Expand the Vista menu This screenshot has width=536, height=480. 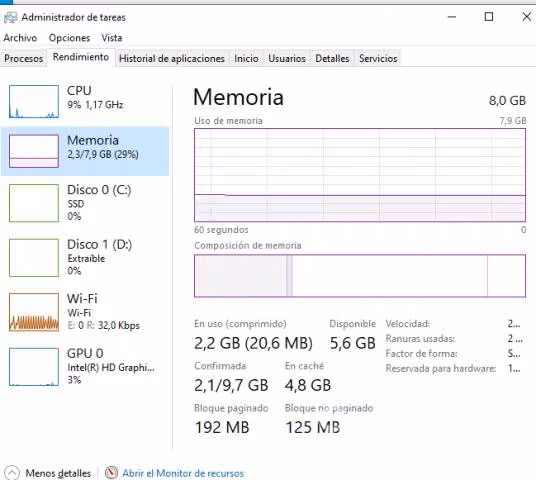tap(112, 38)
